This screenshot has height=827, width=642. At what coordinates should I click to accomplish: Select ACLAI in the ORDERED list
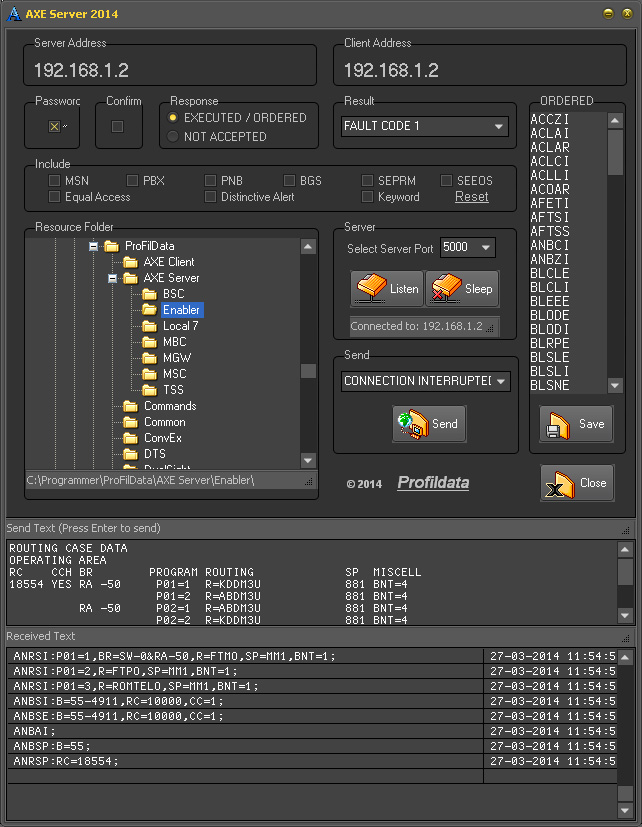pyautogui.click(x=549, y=133)
